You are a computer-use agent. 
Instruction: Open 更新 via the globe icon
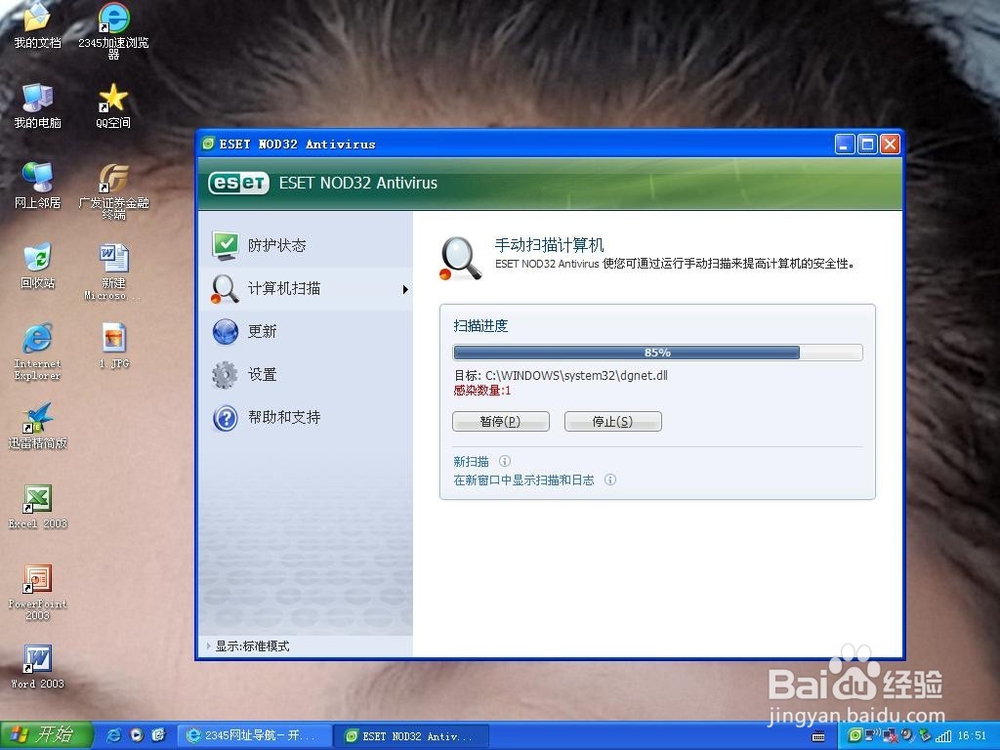(222, 331)
